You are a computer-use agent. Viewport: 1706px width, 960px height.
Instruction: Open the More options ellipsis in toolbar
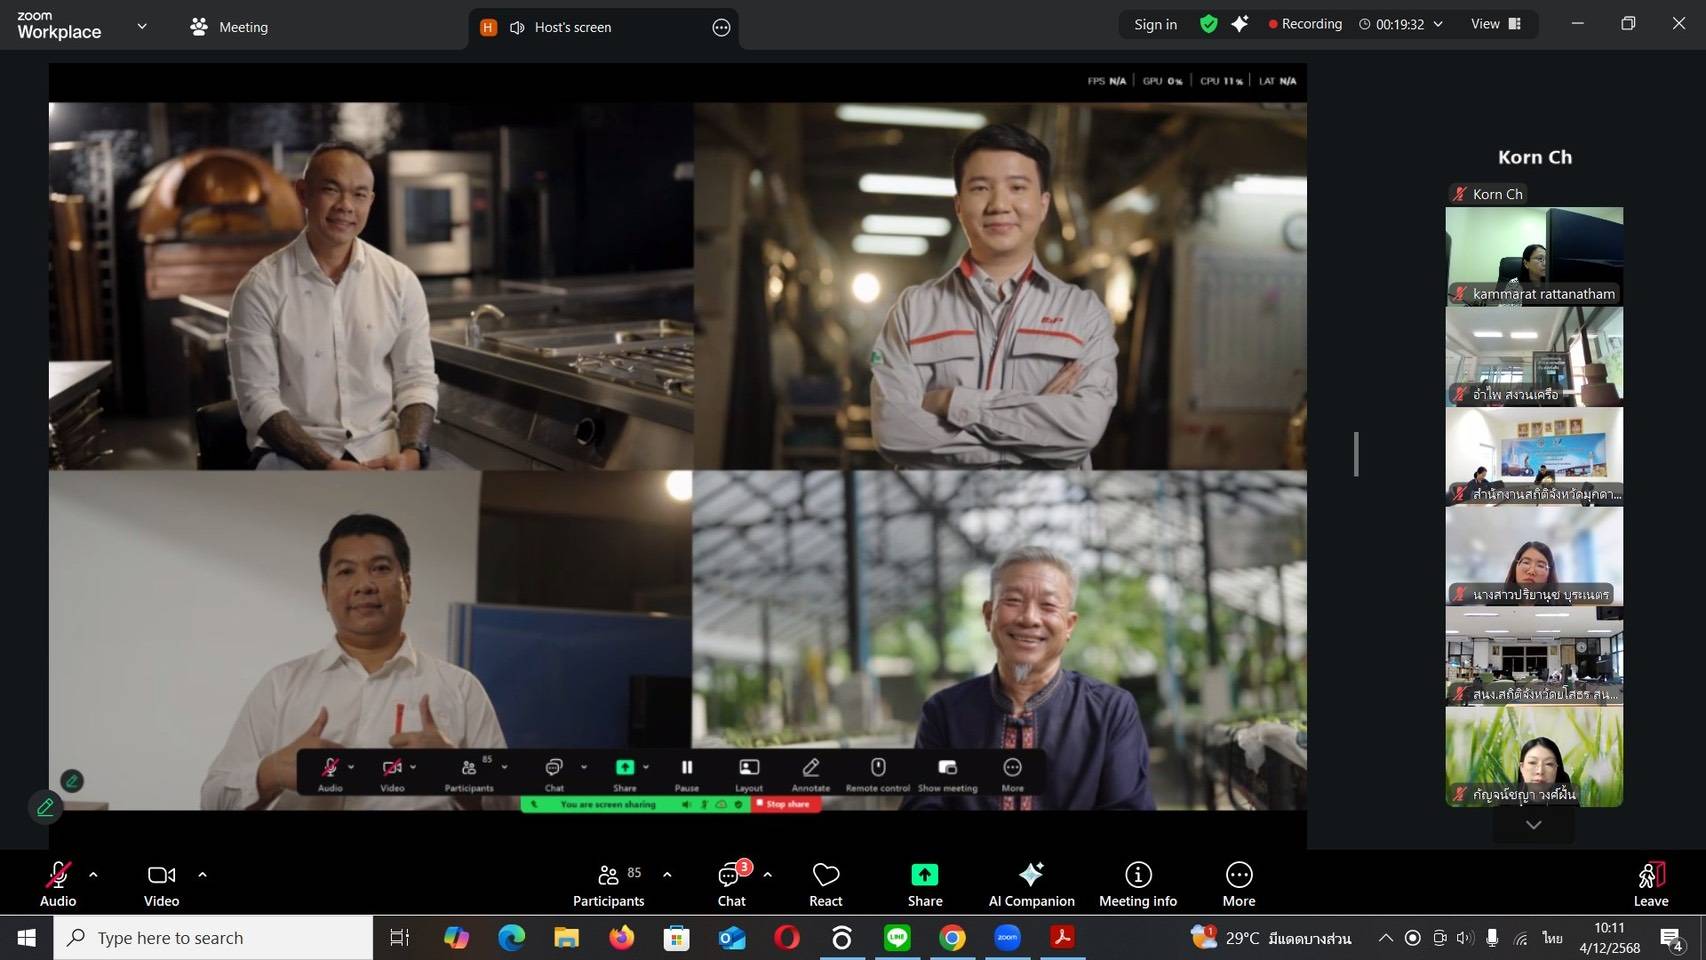[x=1238, y=883]
